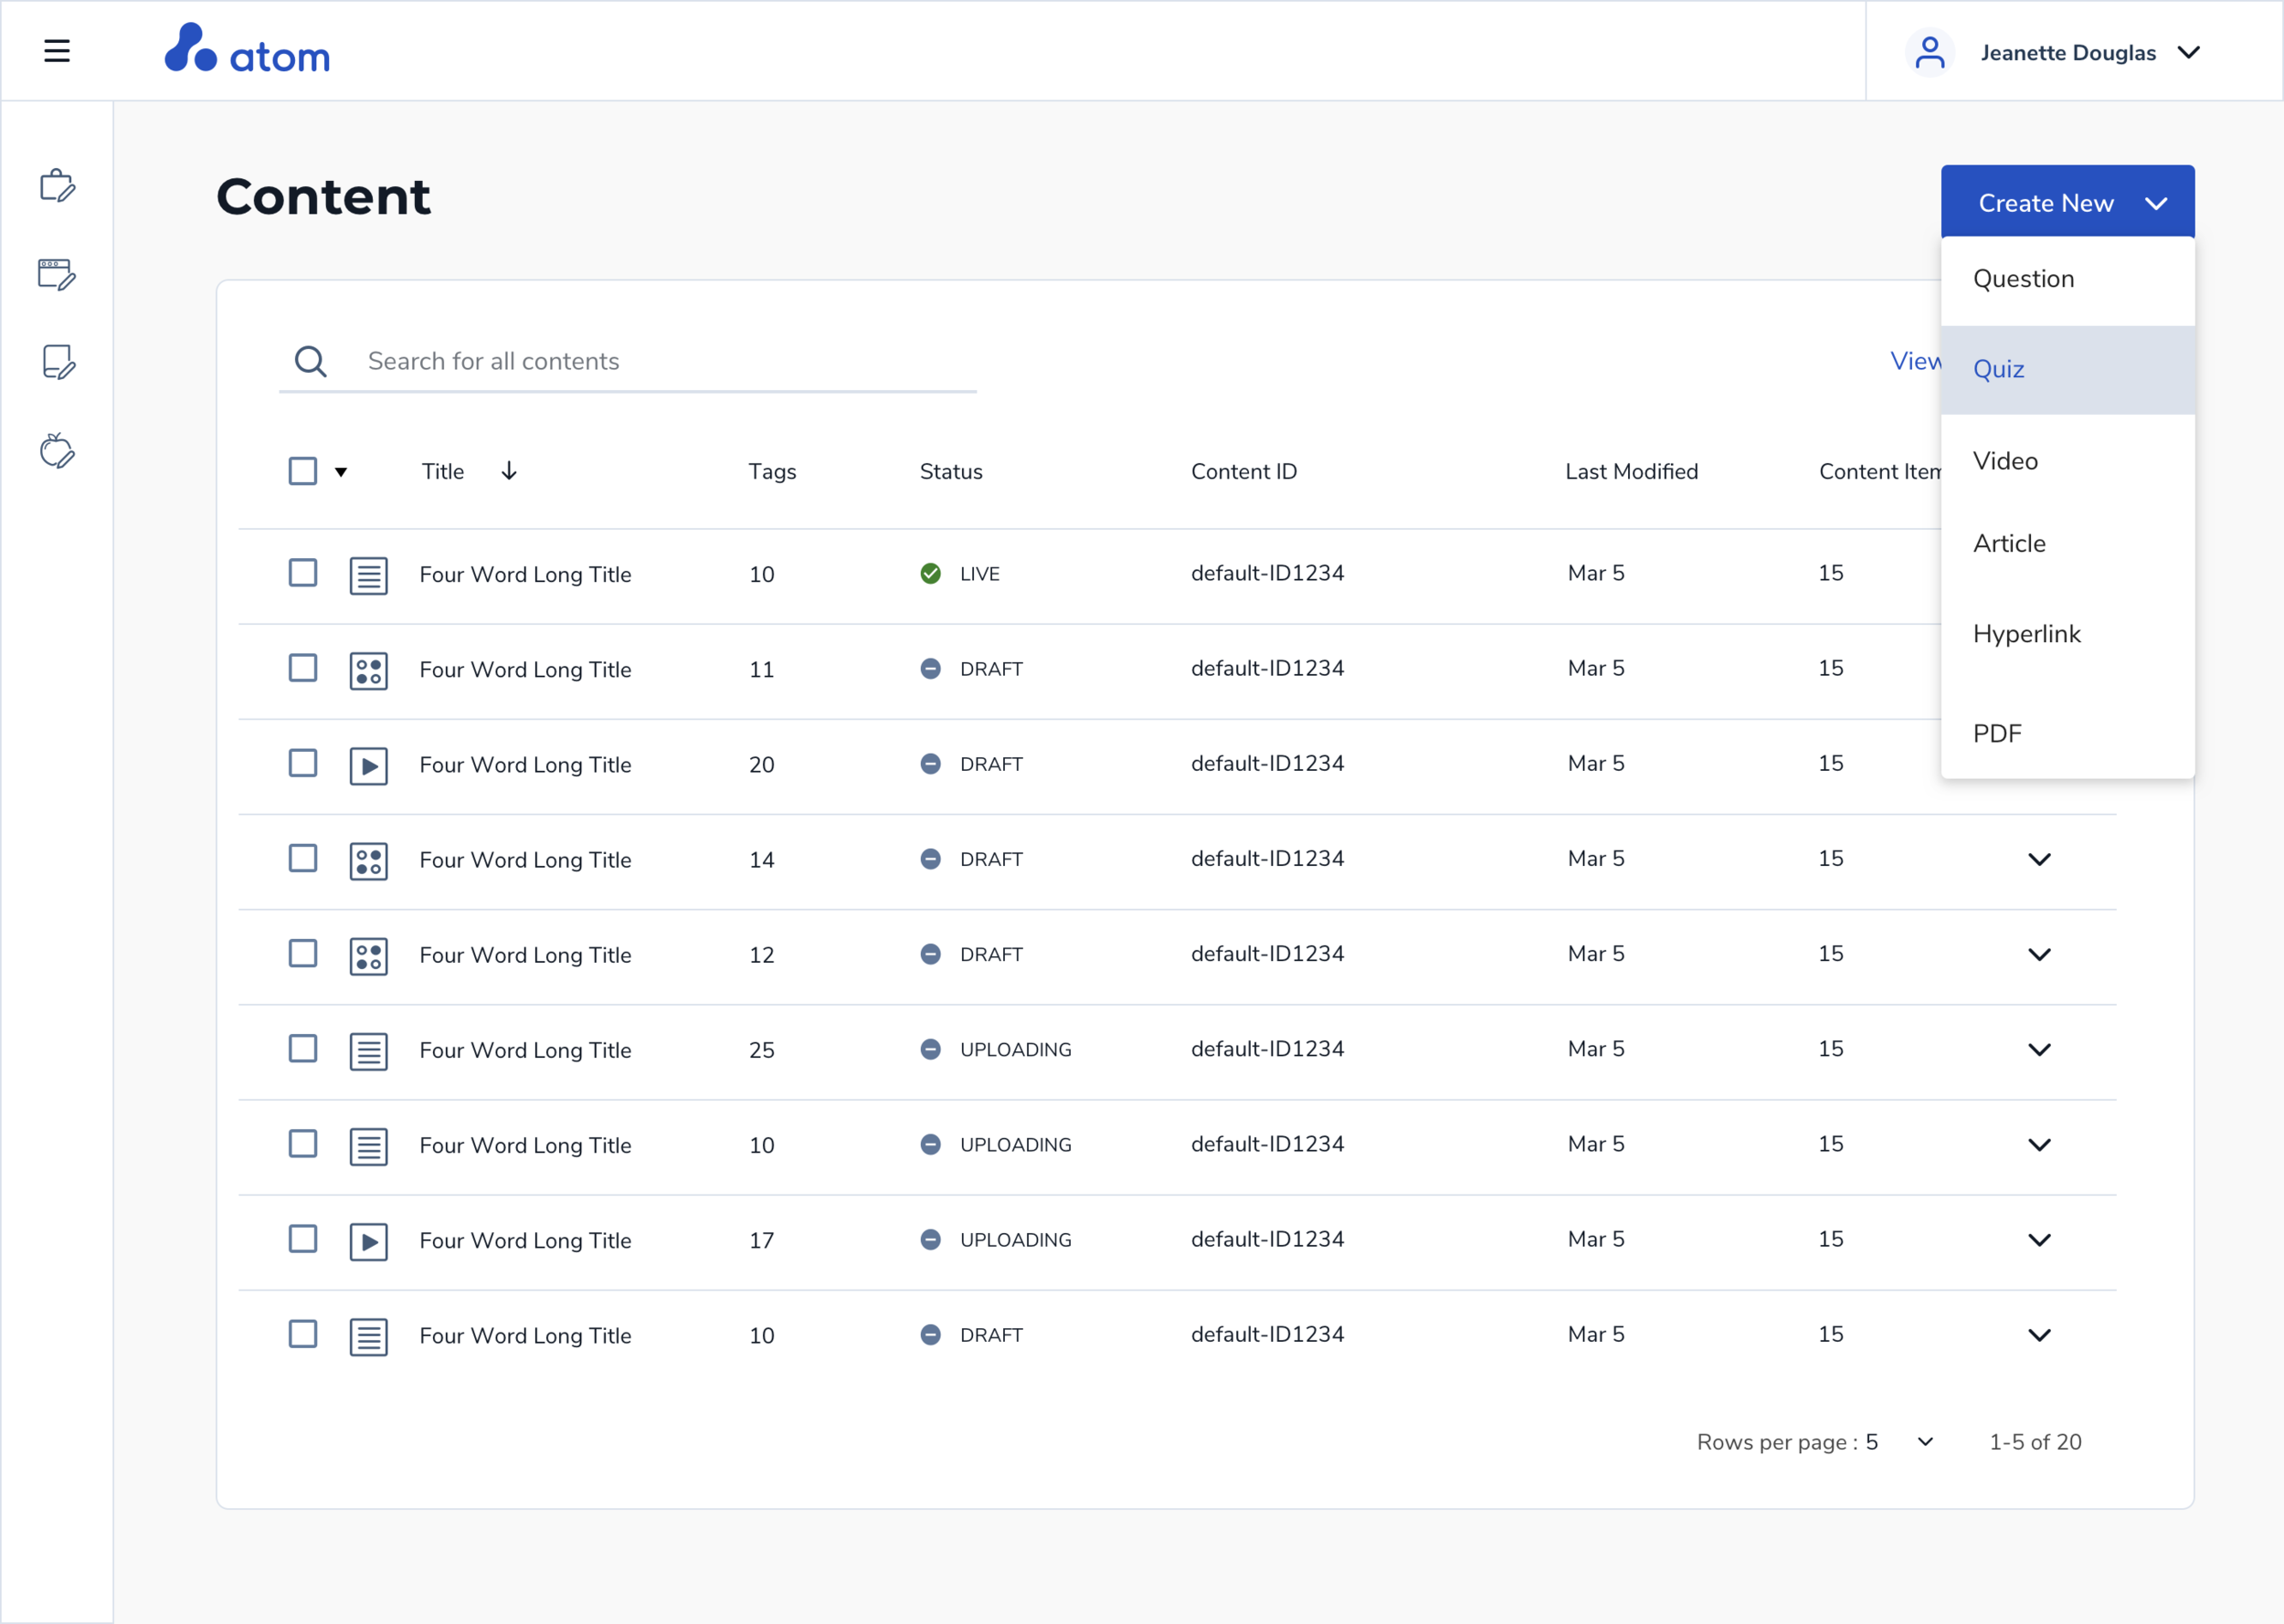This screenshot has height=1624, width=2284.
Task: Check the box for the DRAFT row with 10 tags
Action: click(303, 1334)
